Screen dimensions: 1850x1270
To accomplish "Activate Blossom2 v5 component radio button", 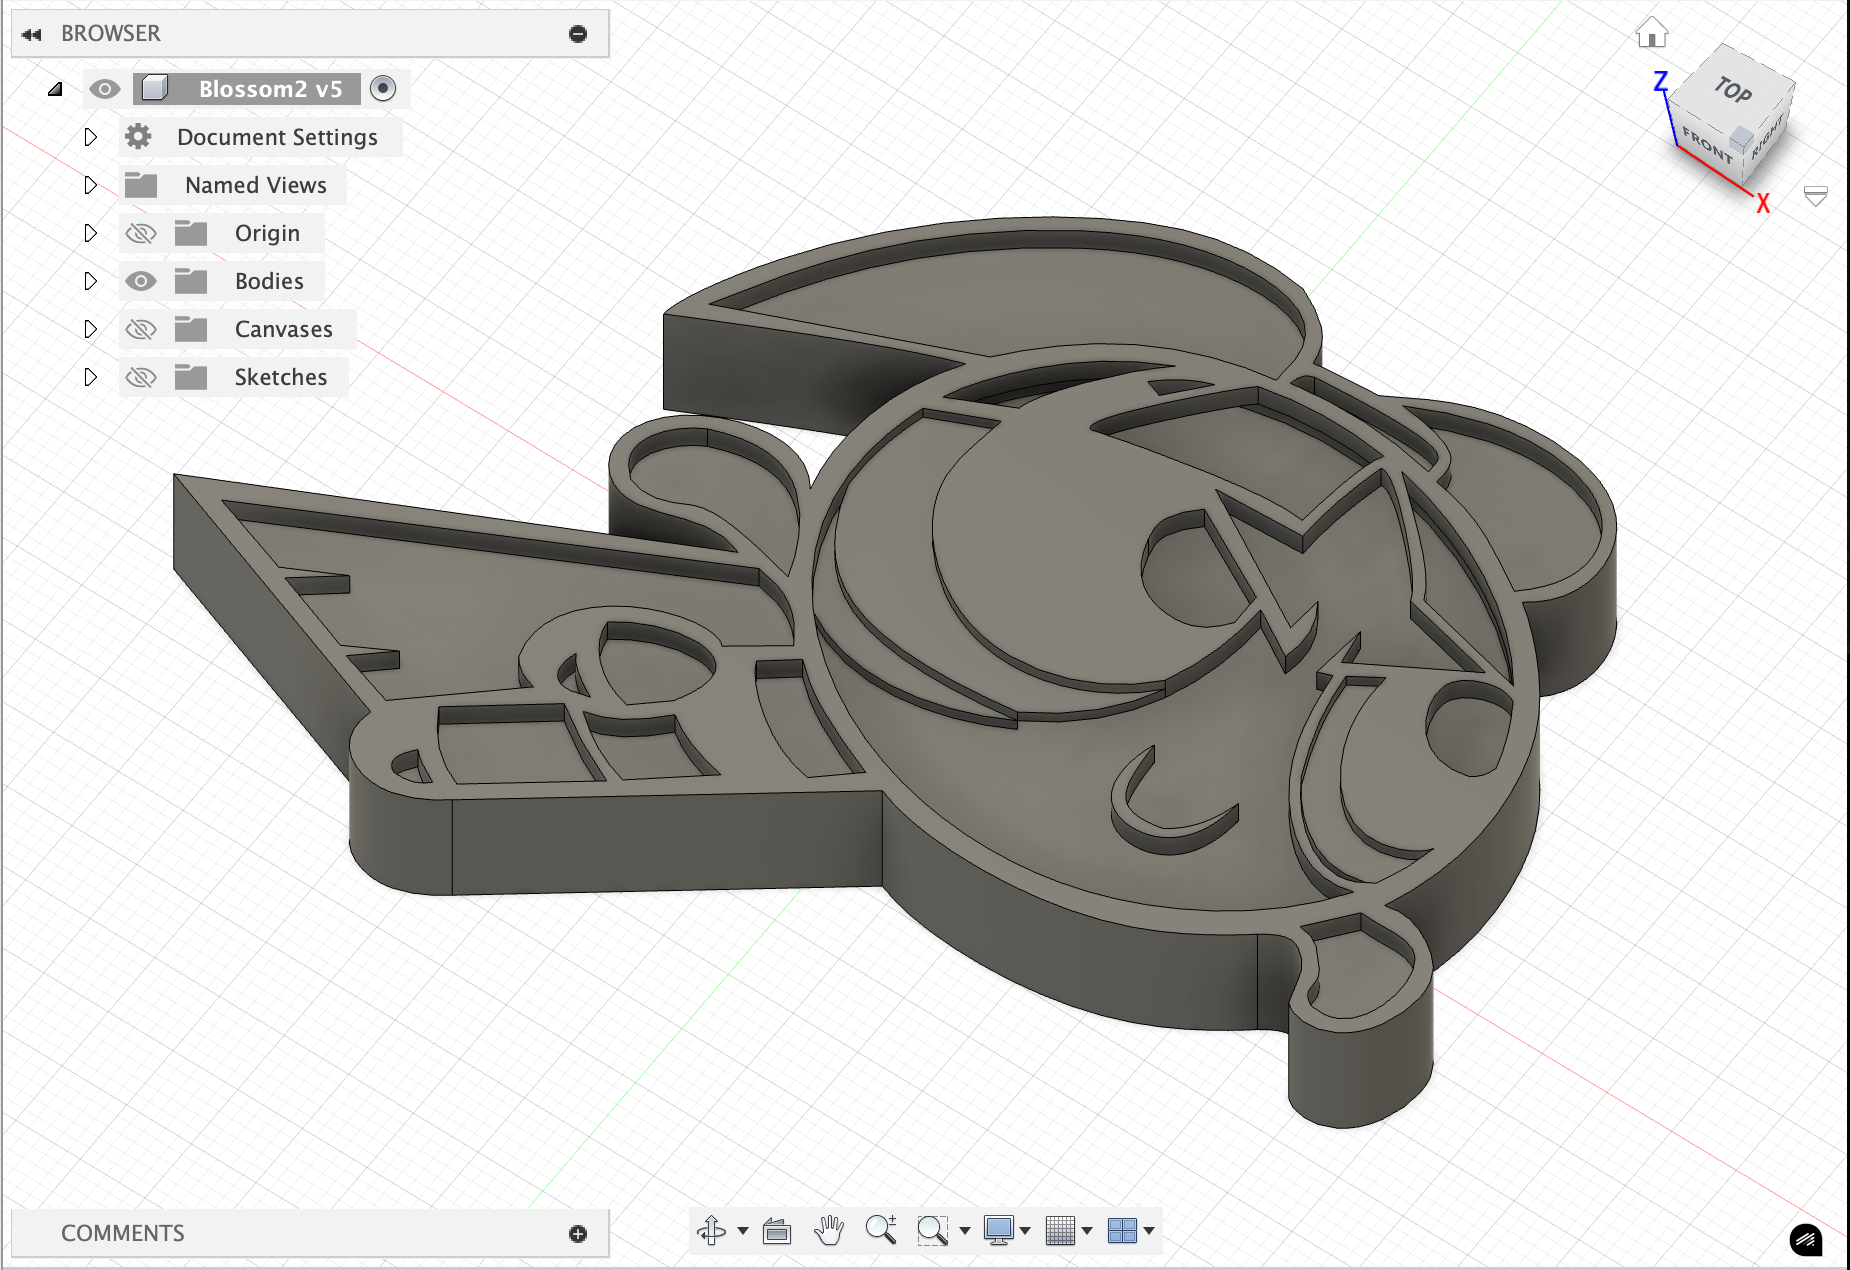I will 383,89.
